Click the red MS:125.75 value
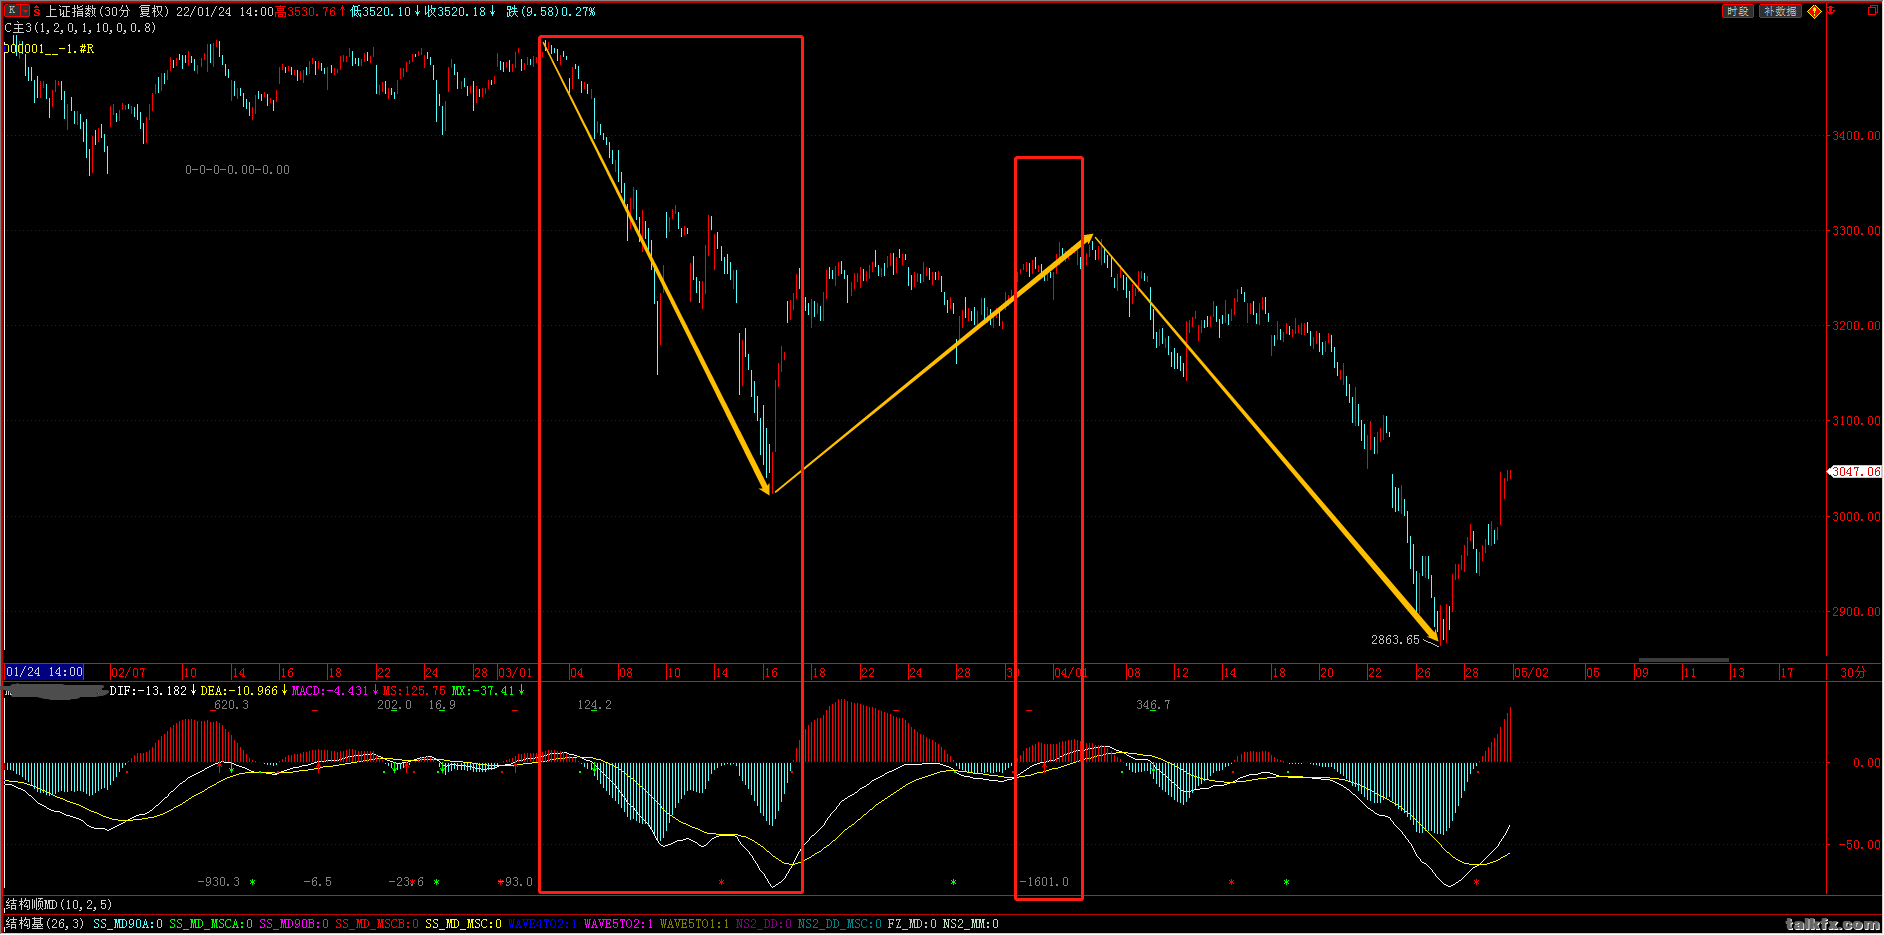Image resolution: width=1884 pixels, height=935 pixels. point(415,691)
